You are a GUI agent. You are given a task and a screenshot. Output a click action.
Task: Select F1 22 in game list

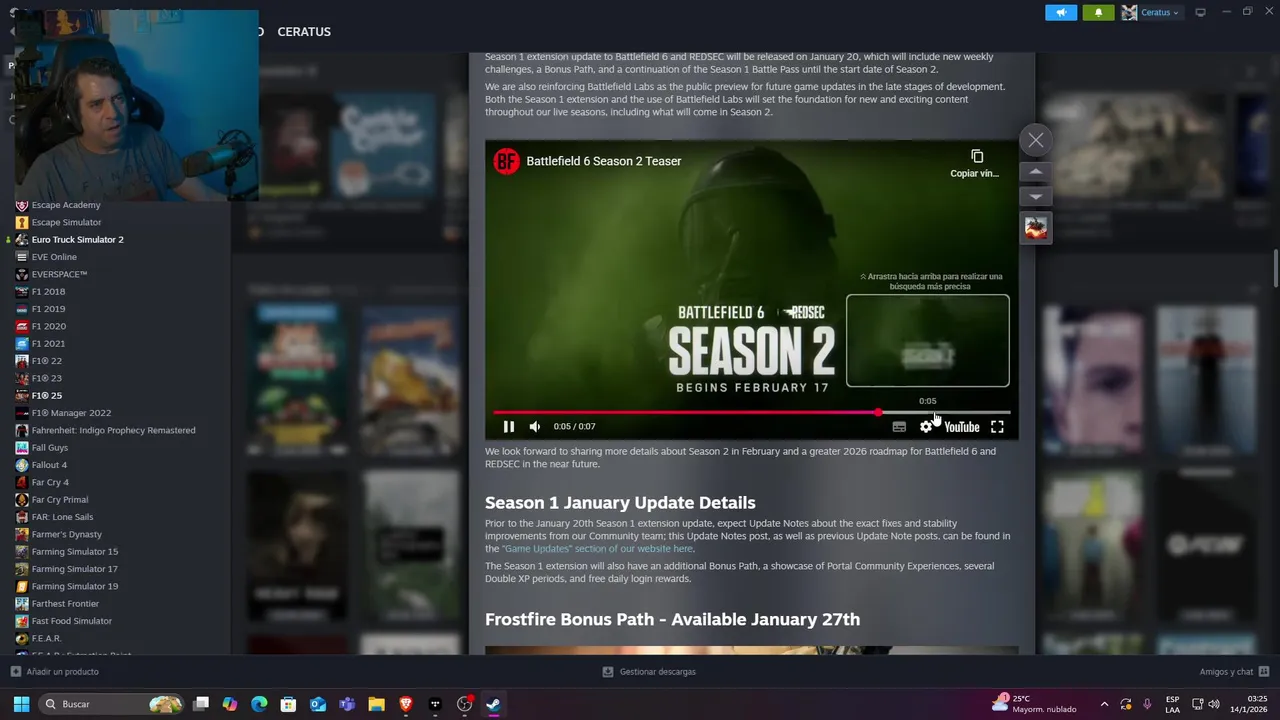click(x=46, y=361)
